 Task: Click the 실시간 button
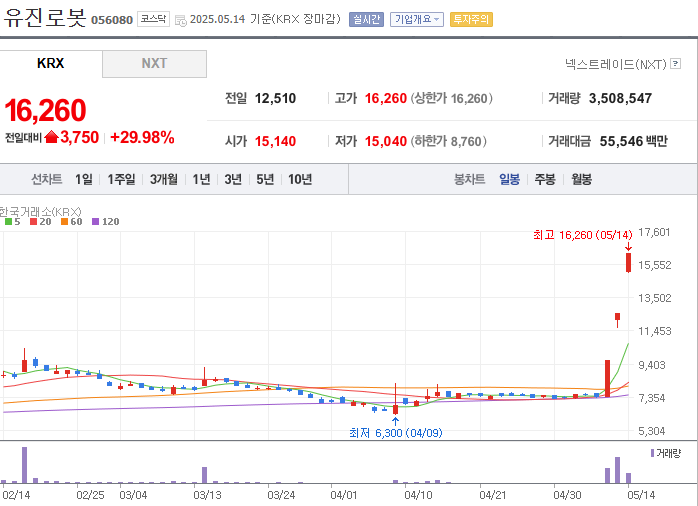[366, 20]
